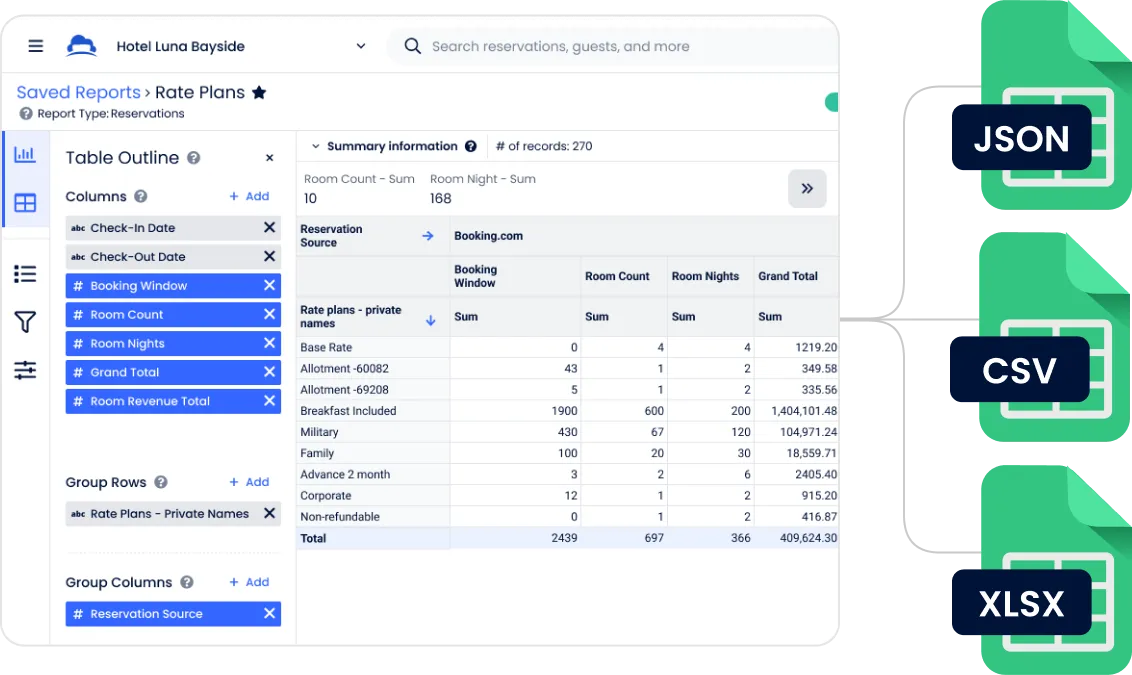Image resolution: width=1132 pixels, height=675 pixels.
Task: Remove Check-Out Date column
Action: click(x=269, y=256)
